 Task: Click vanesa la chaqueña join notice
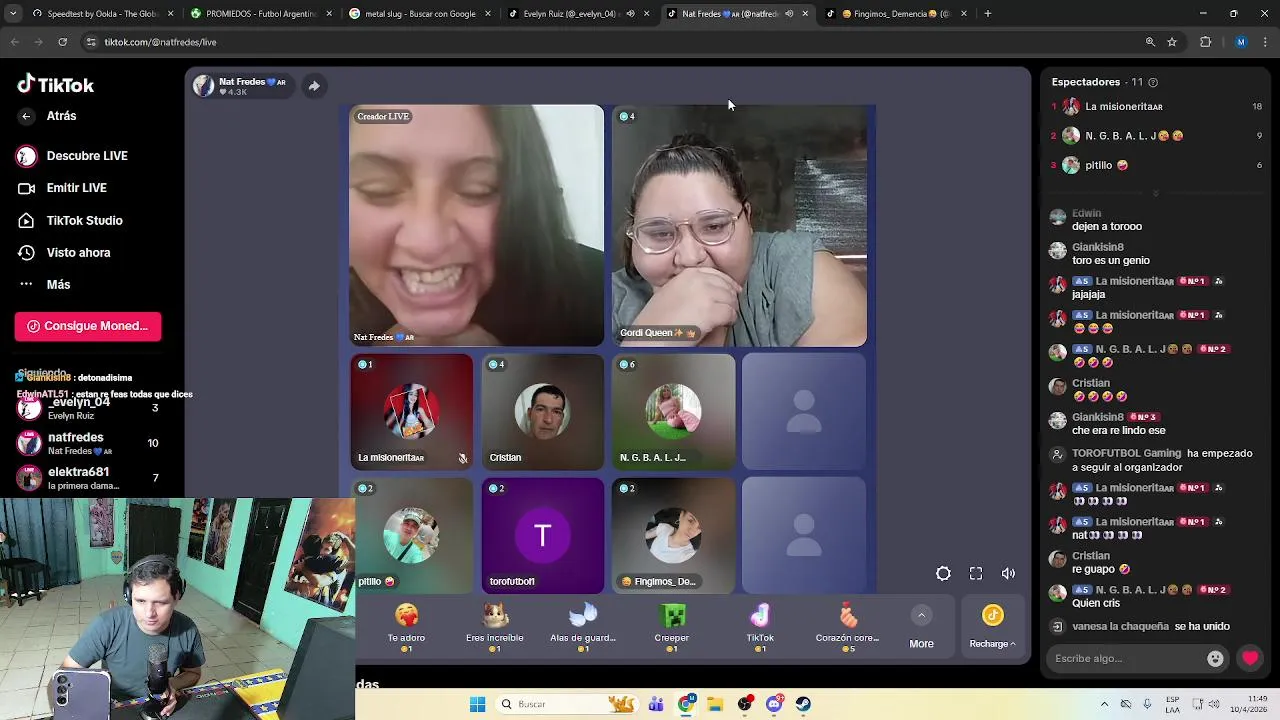1151,626
